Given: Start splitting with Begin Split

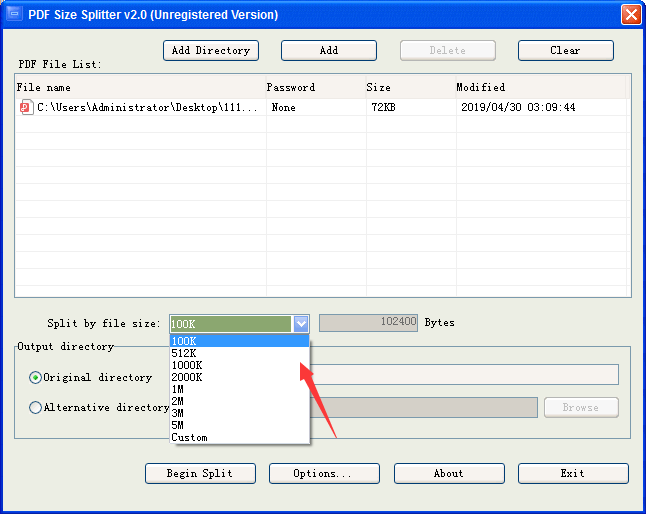Looking at the screenshot, I should (200, 473).
